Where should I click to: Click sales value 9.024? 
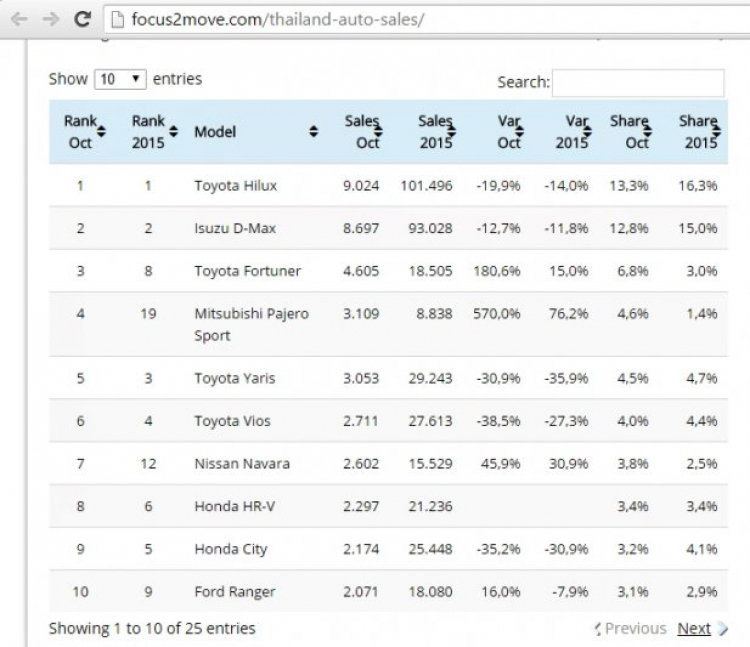click(361, 186)
